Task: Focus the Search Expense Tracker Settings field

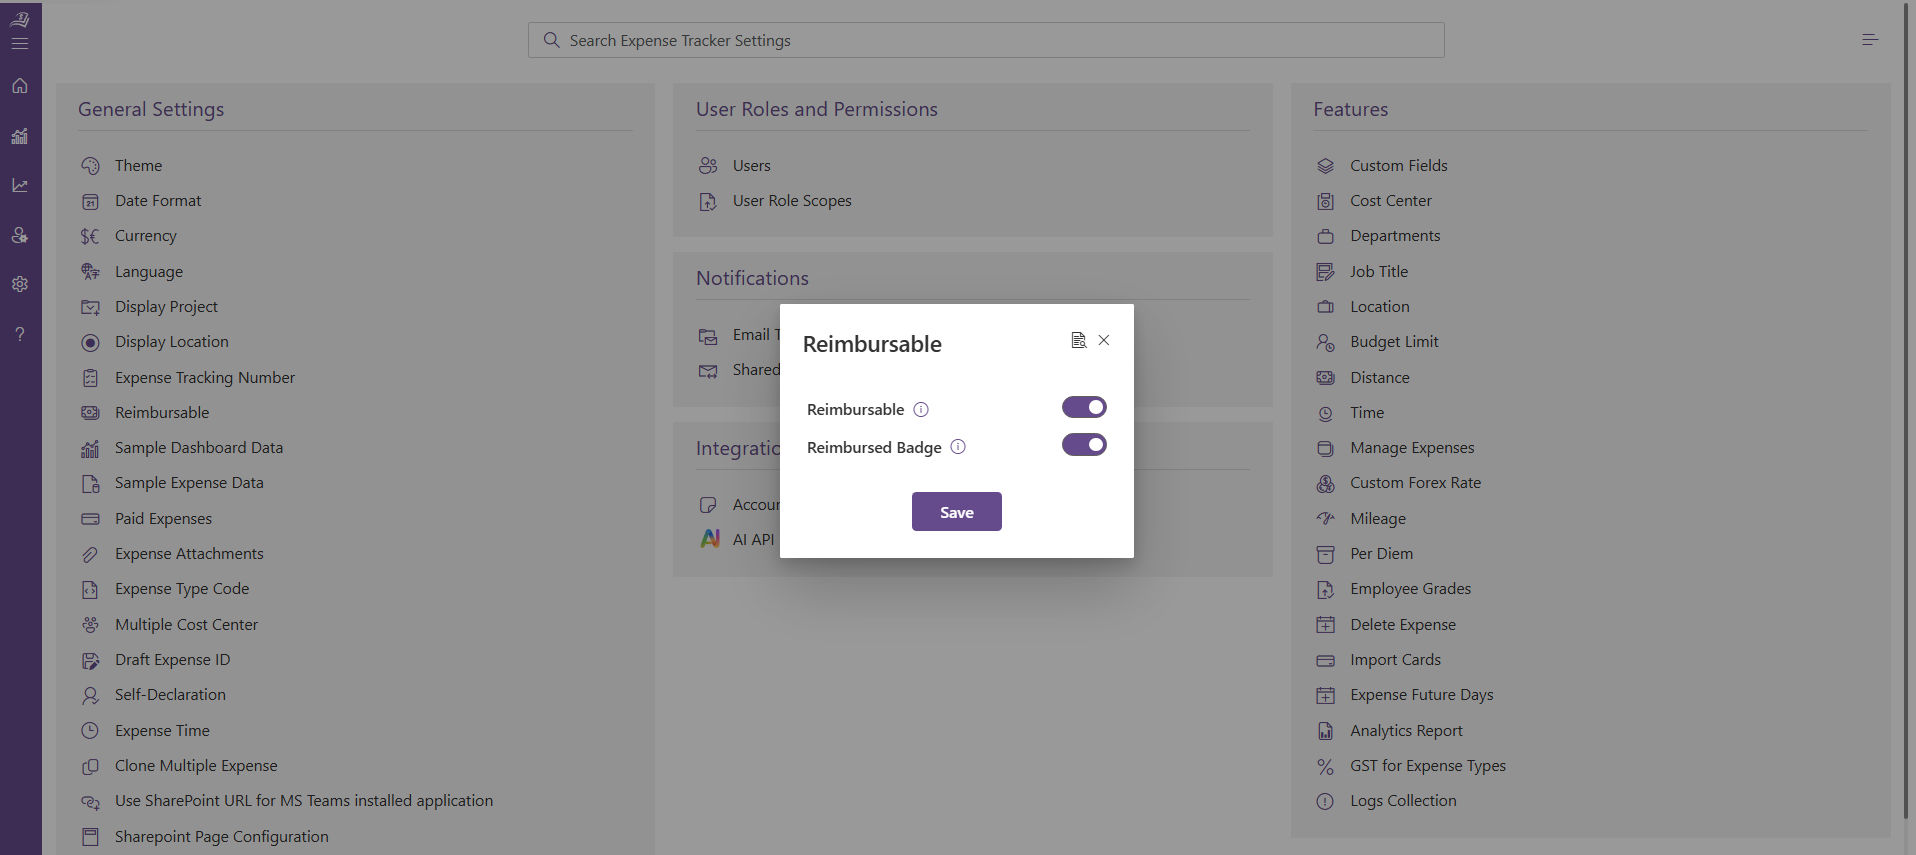Action: click(985, 40)
